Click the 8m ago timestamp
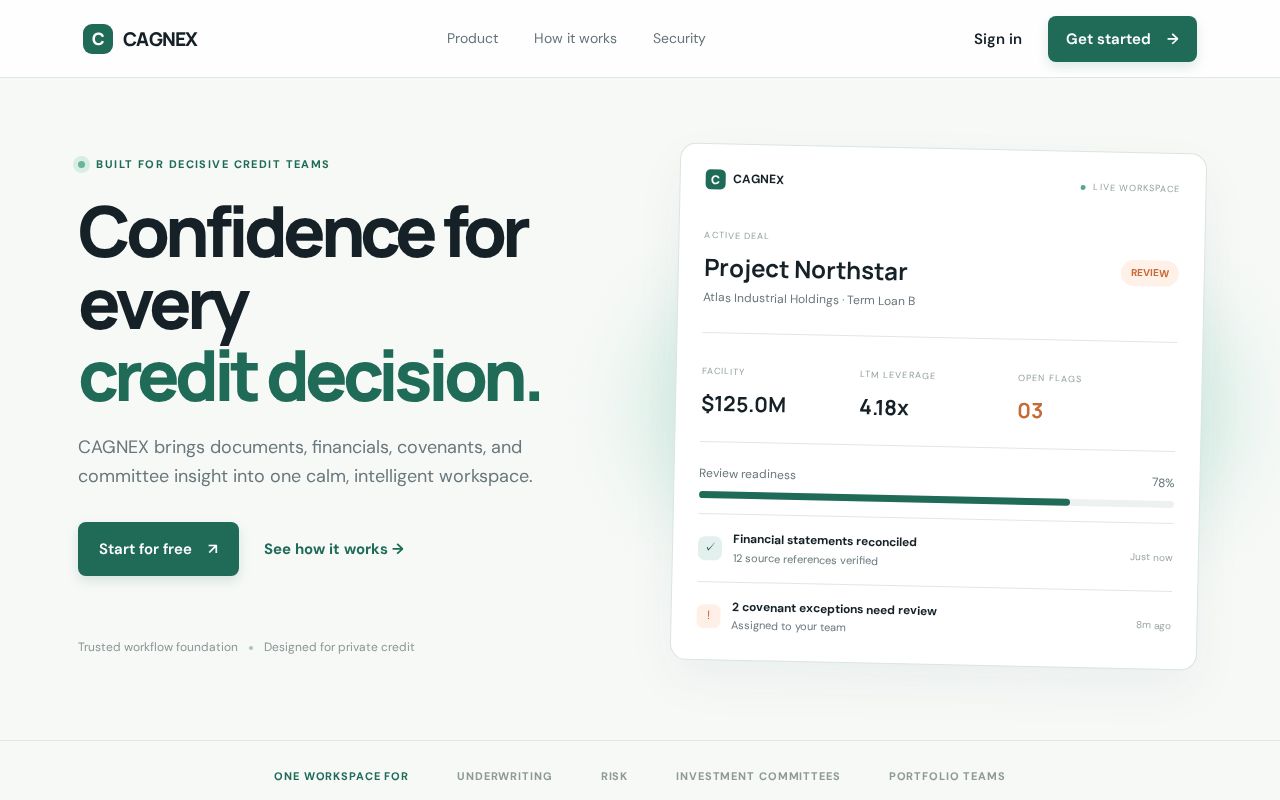This screenshot has width=1280, height=800. pos(1153,625)
